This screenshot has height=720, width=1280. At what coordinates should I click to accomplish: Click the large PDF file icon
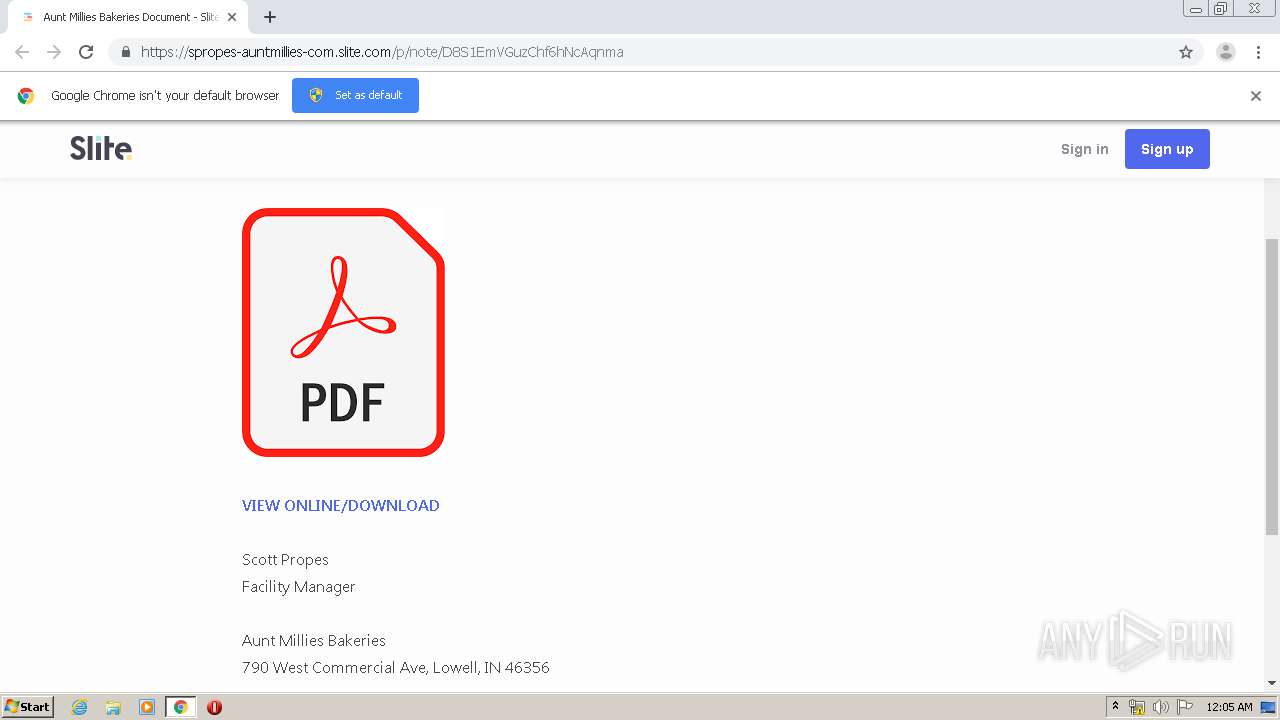click(343, 332)
